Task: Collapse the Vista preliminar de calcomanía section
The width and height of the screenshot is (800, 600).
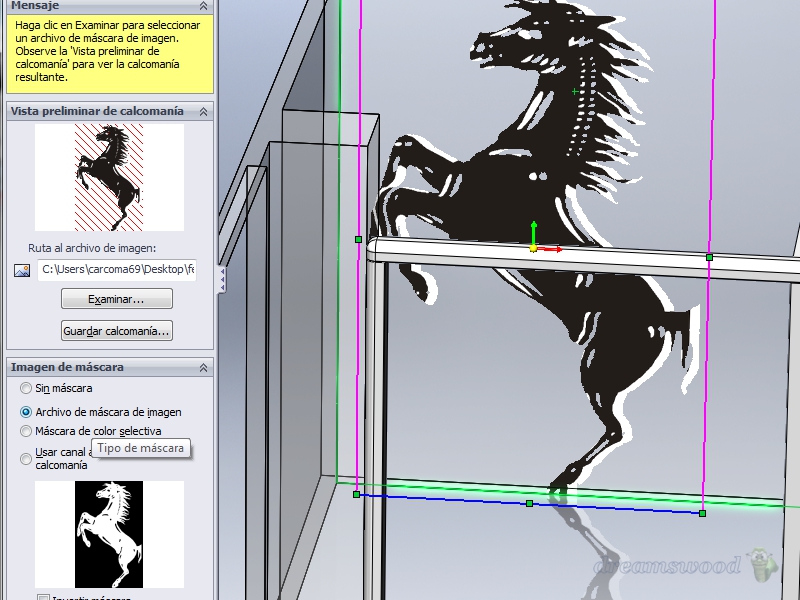Action: click(x=203, y=111)
